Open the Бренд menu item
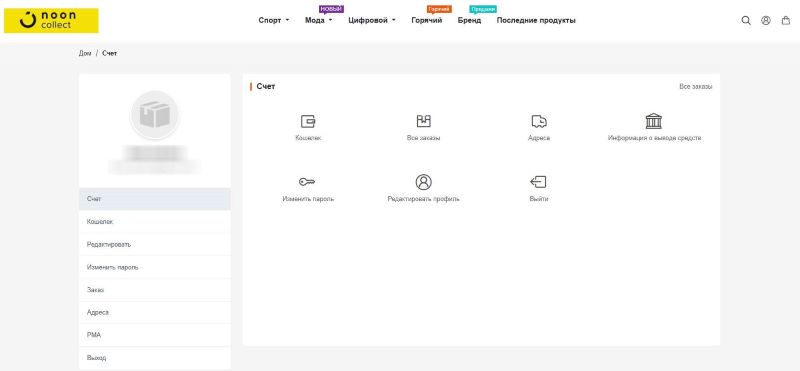The width and height of the screenshot is (800, 371). click(469, 20)
